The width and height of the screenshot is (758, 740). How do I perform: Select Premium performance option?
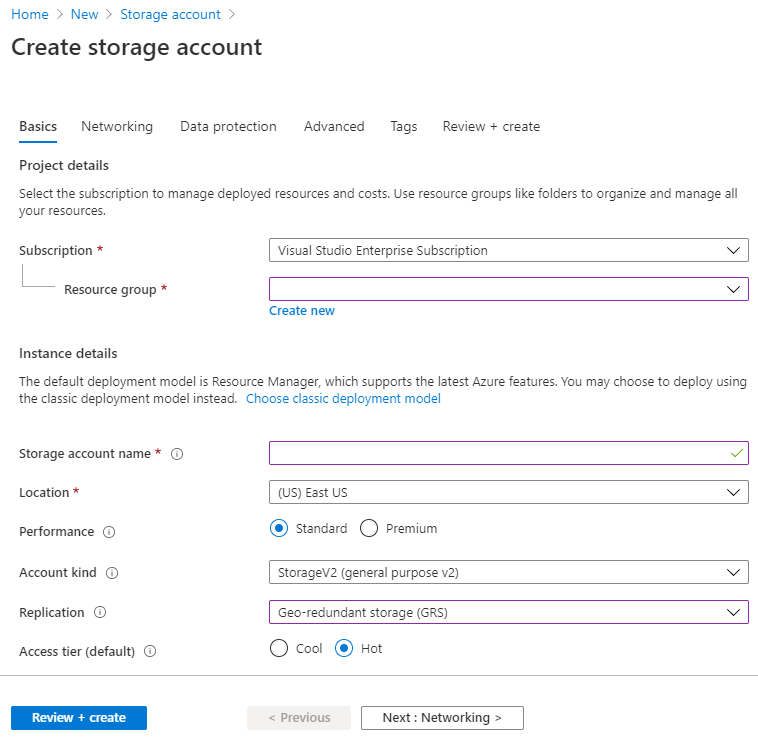pos(369,528)
